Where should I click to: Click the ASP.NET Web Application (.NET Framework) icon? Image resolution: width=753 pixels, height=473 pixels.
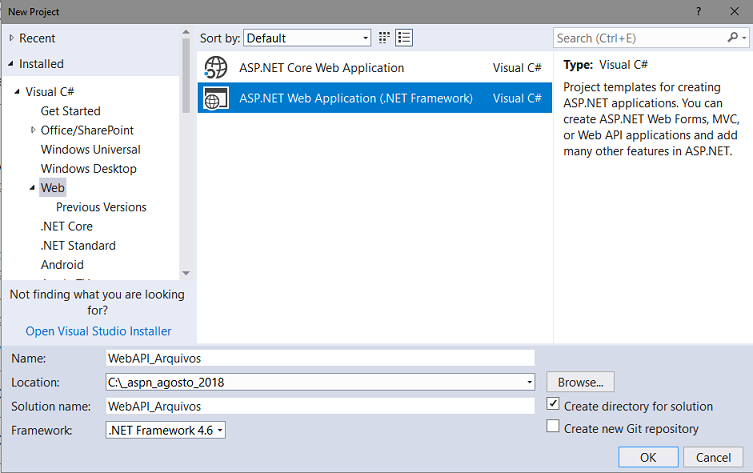(216, 98)
